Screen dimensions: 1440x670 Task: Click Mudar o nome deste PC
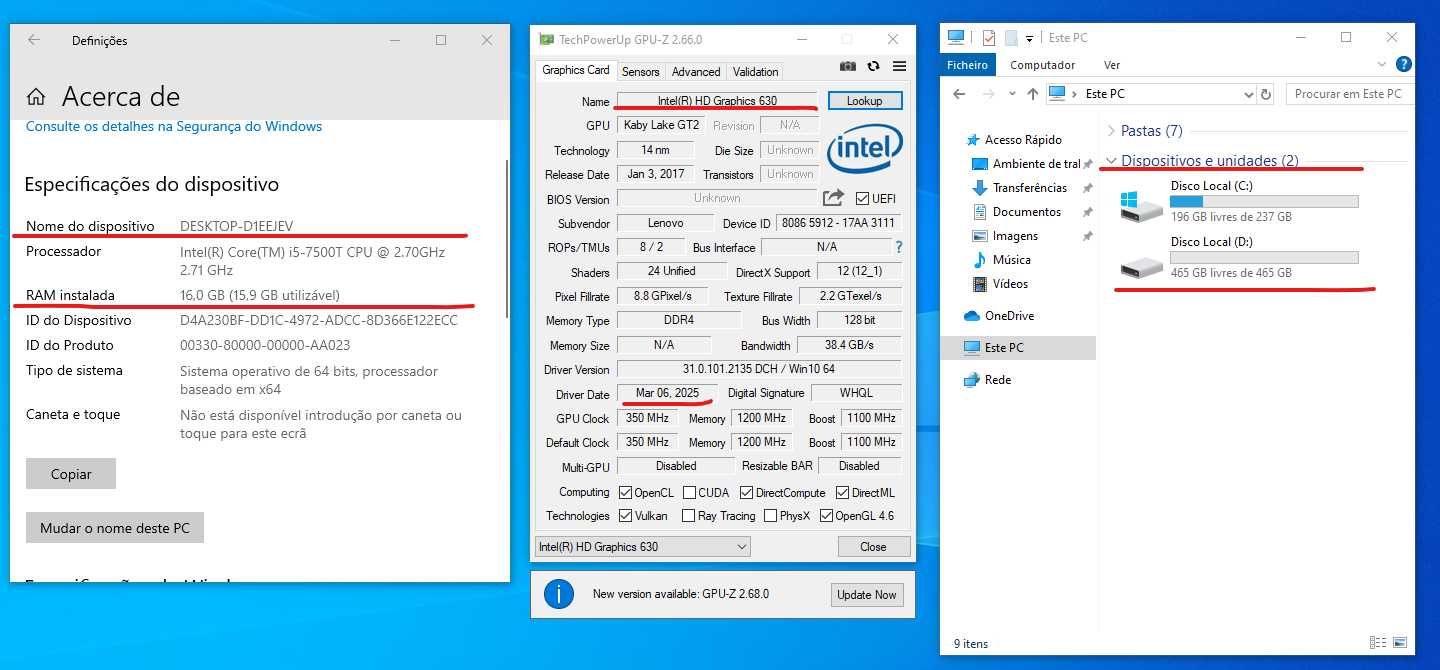click(x=115, y=528)
